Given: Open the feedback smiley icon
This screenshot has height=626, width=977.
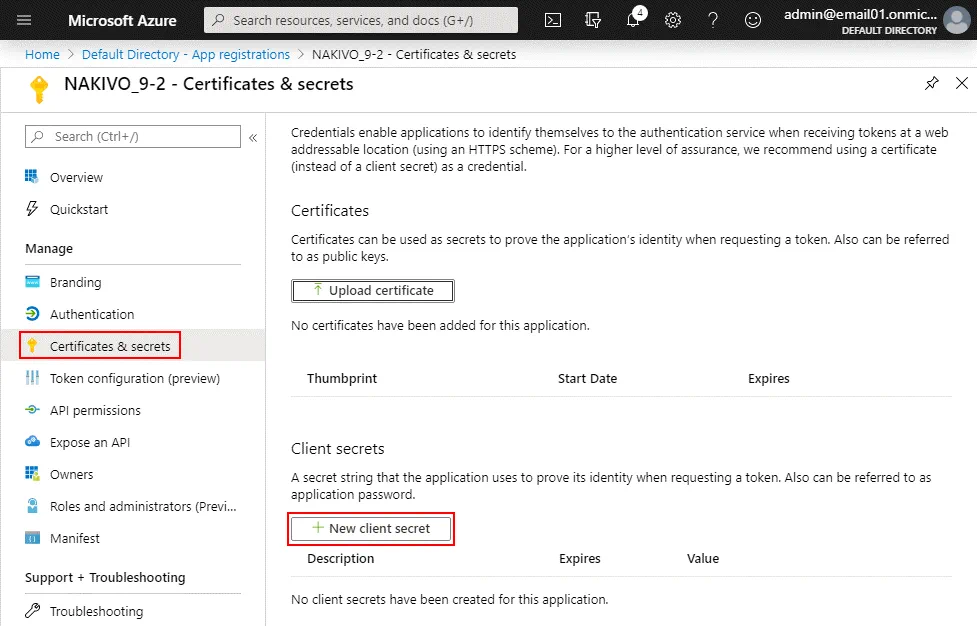Looking at the screenshot, I should [753, 19].
